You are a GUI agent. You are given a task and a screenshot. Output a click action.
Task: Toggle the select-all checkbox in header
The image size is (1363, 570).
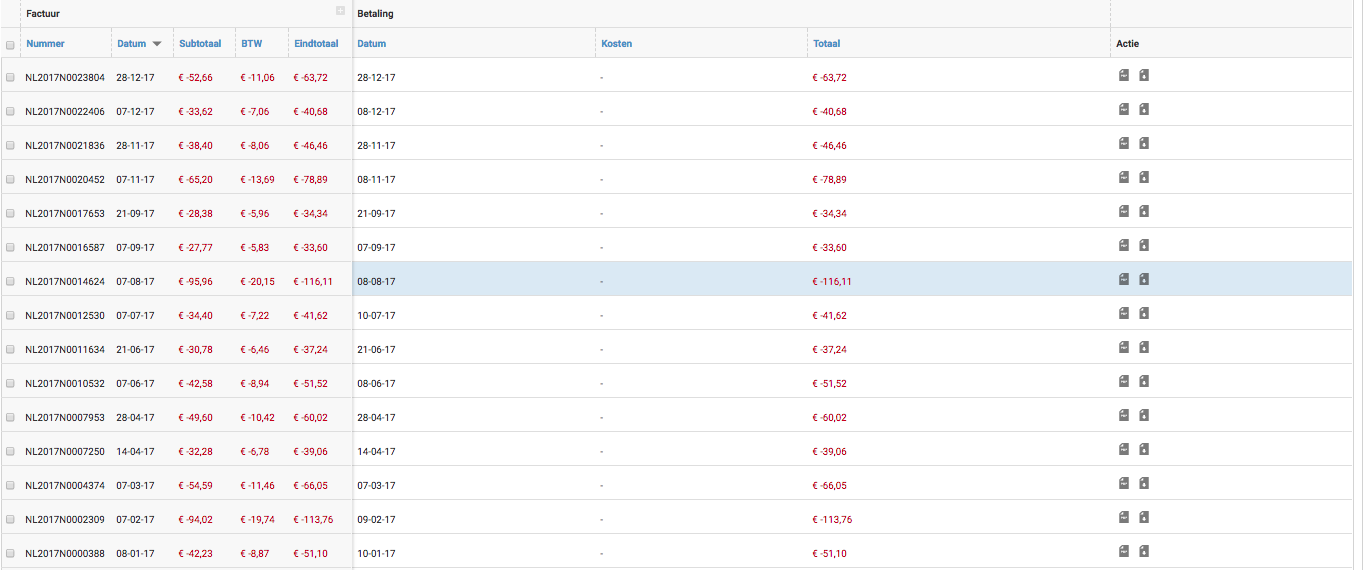10,45
